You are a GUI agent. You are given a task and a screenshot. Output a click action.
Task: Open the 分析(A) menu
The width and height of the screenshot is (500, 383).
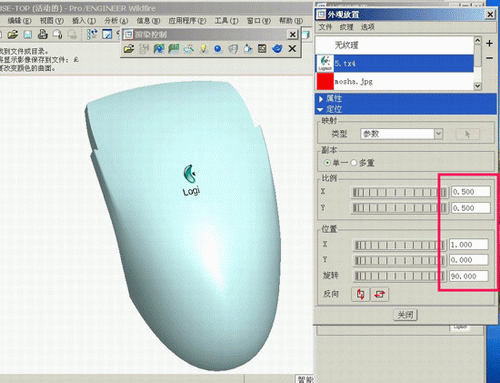point(116,21)
